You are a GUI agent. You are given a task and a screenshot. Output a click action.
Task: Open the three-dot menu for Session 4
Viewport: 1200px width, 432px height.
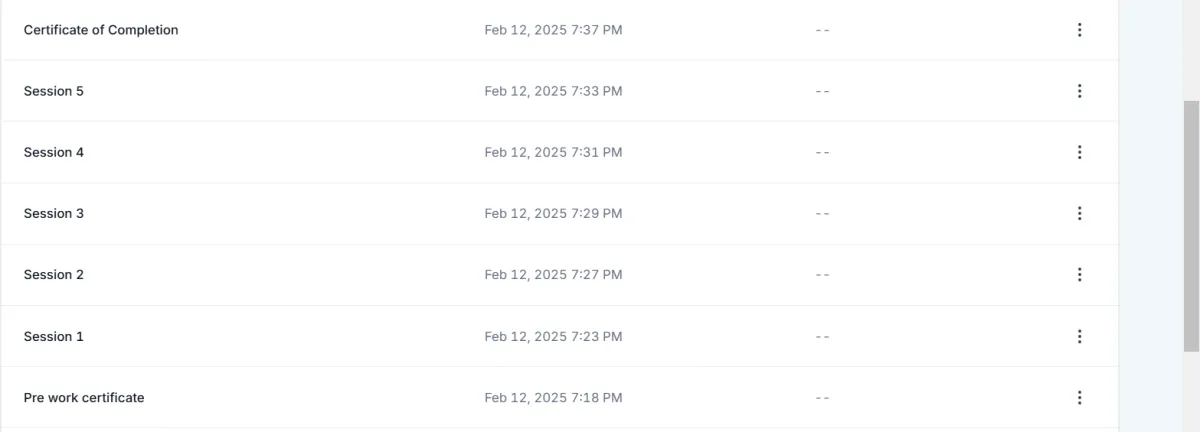1079,152
